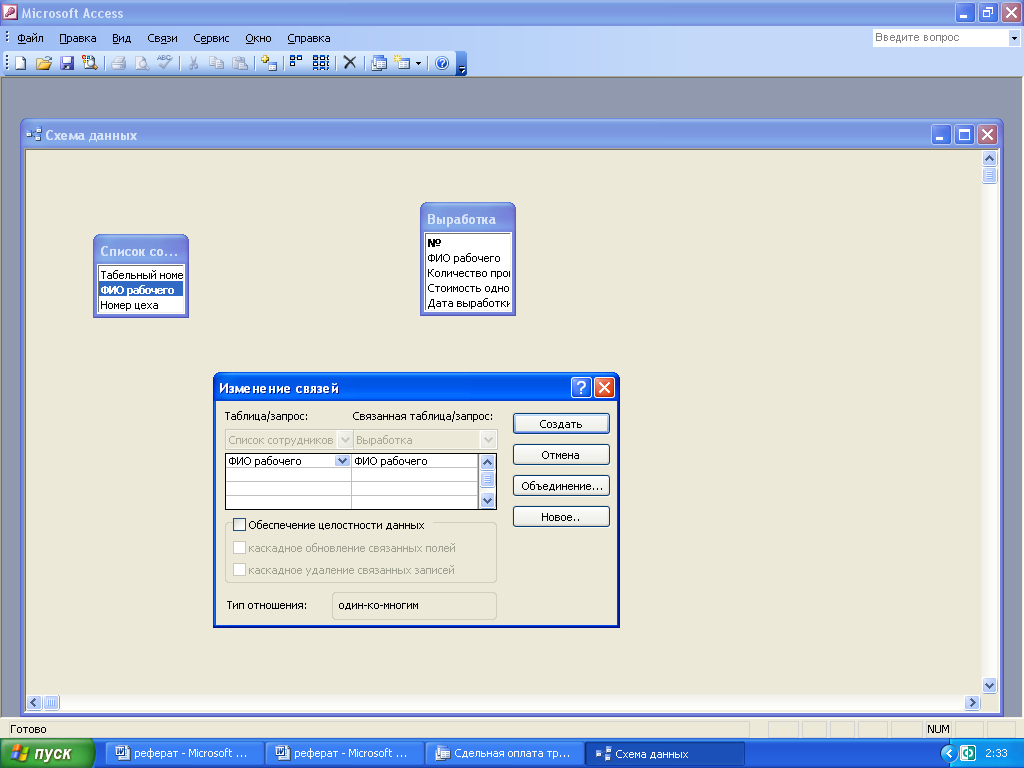Click the один-ко-многим relationship type field
Viewport: 1024px width, 768px height.
pos(414,605)
